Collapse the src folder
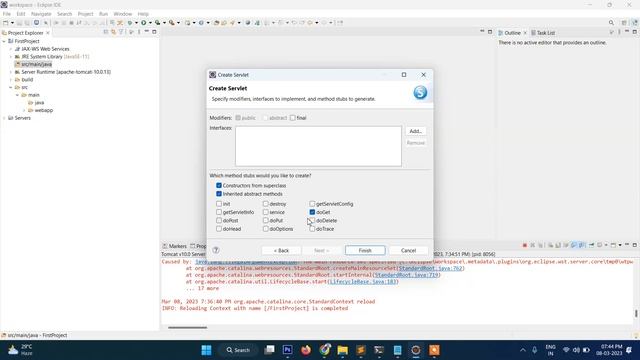The height and width of the screenshot is (360, 640). click(x=11, y=87)
